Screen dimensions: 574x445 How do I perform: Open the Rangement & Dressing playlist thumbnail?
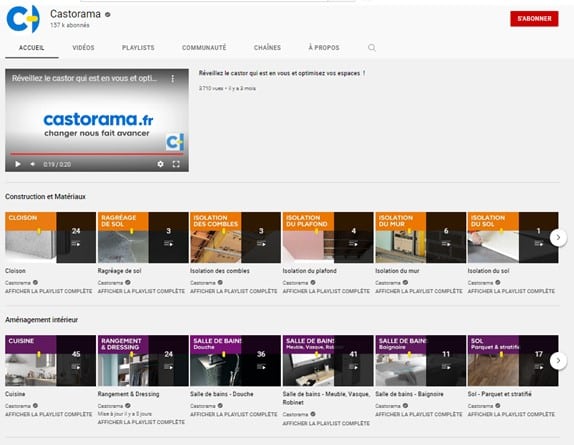point(143,360)
